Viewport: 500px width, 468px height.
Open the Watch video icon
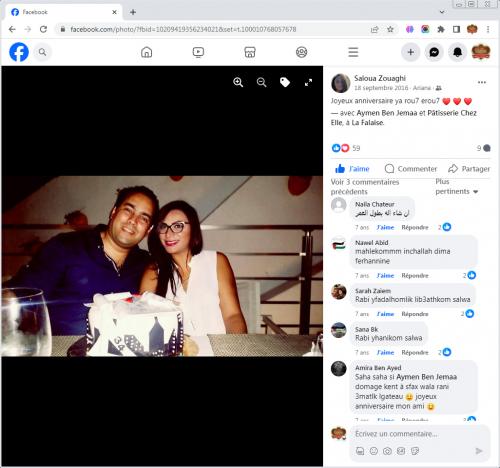tap(198, 52)
